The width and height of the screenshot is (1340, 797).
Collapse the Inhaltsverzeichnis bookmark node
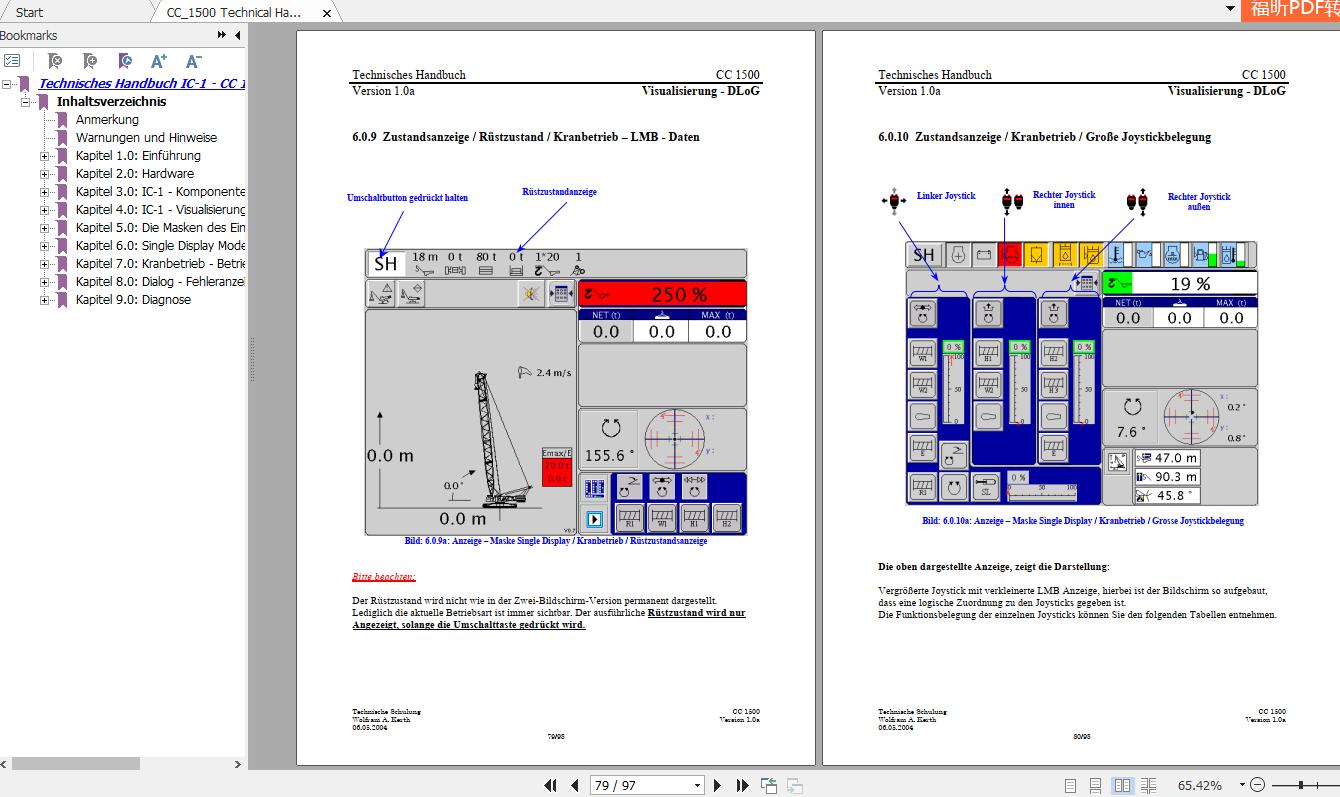tap(26, 101)
